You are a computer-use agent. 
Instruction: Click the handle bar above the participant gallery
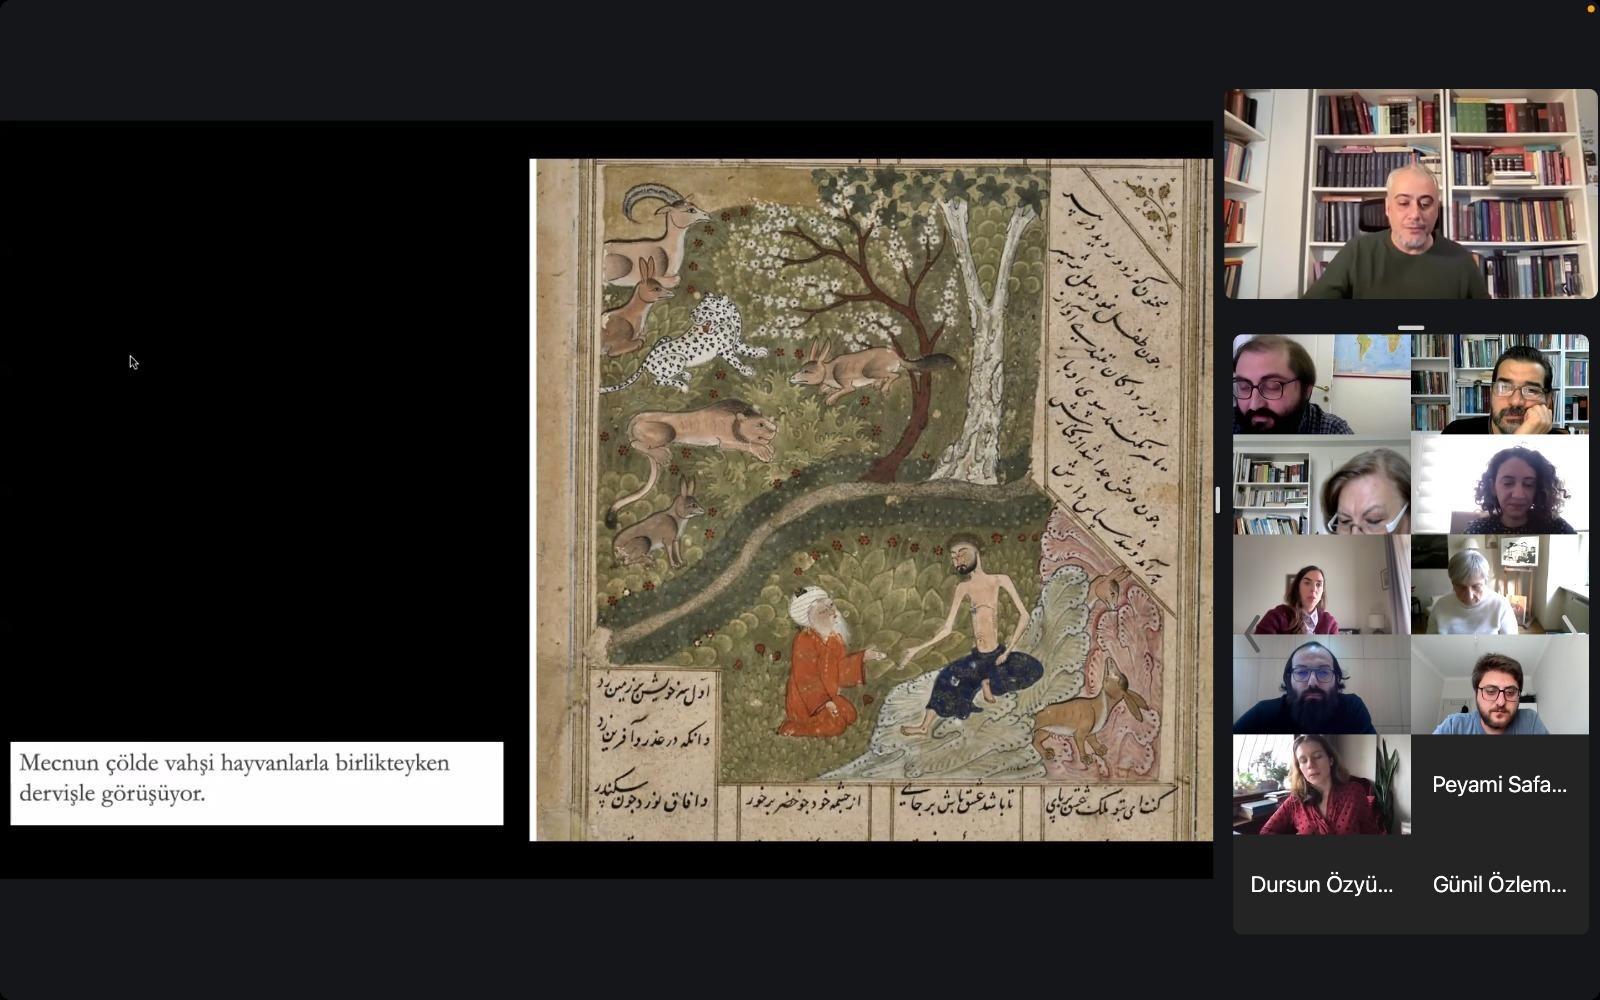[1411, 327]
